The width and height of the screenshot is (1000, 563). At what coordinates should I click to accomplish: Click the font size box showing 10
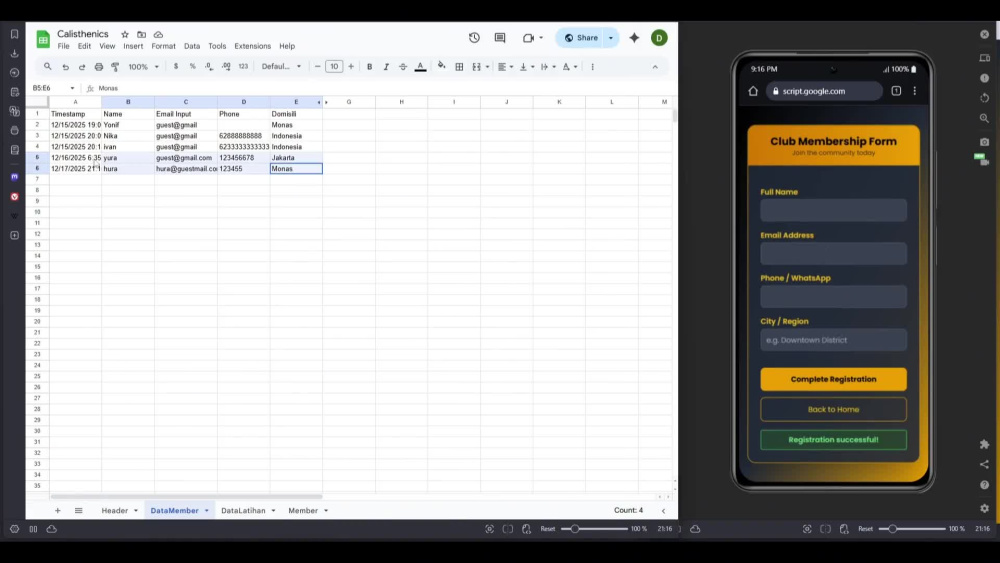(334, 66)
